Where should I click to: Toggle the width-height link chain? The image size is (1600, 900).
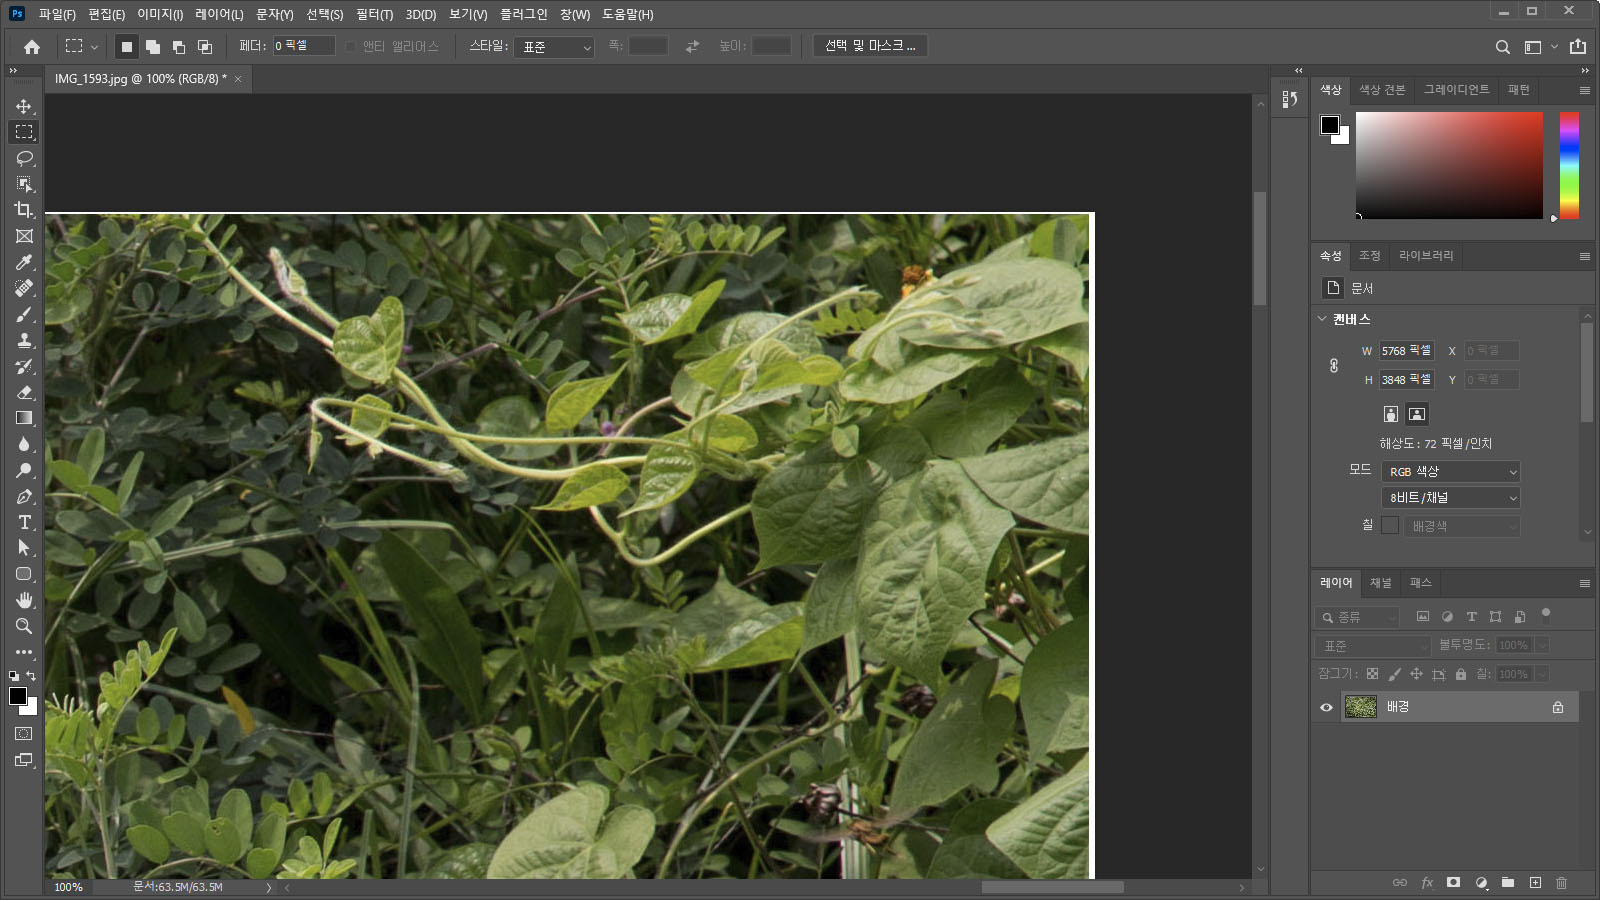(1334, 366)
